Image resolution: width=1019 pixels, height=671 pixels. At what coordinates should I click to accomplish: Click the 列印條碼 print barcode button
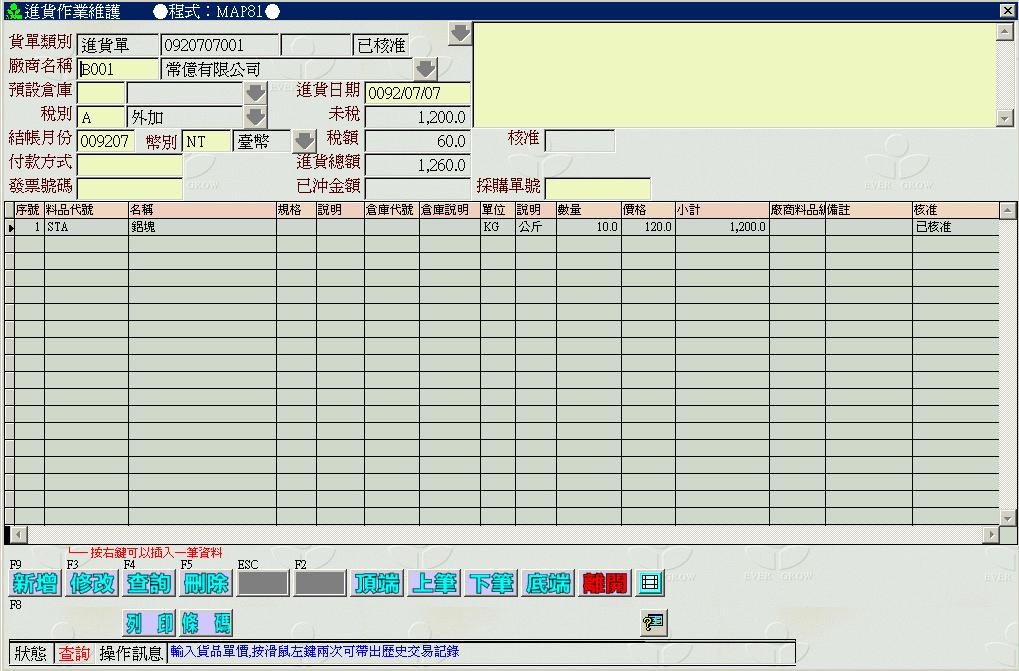178,624
